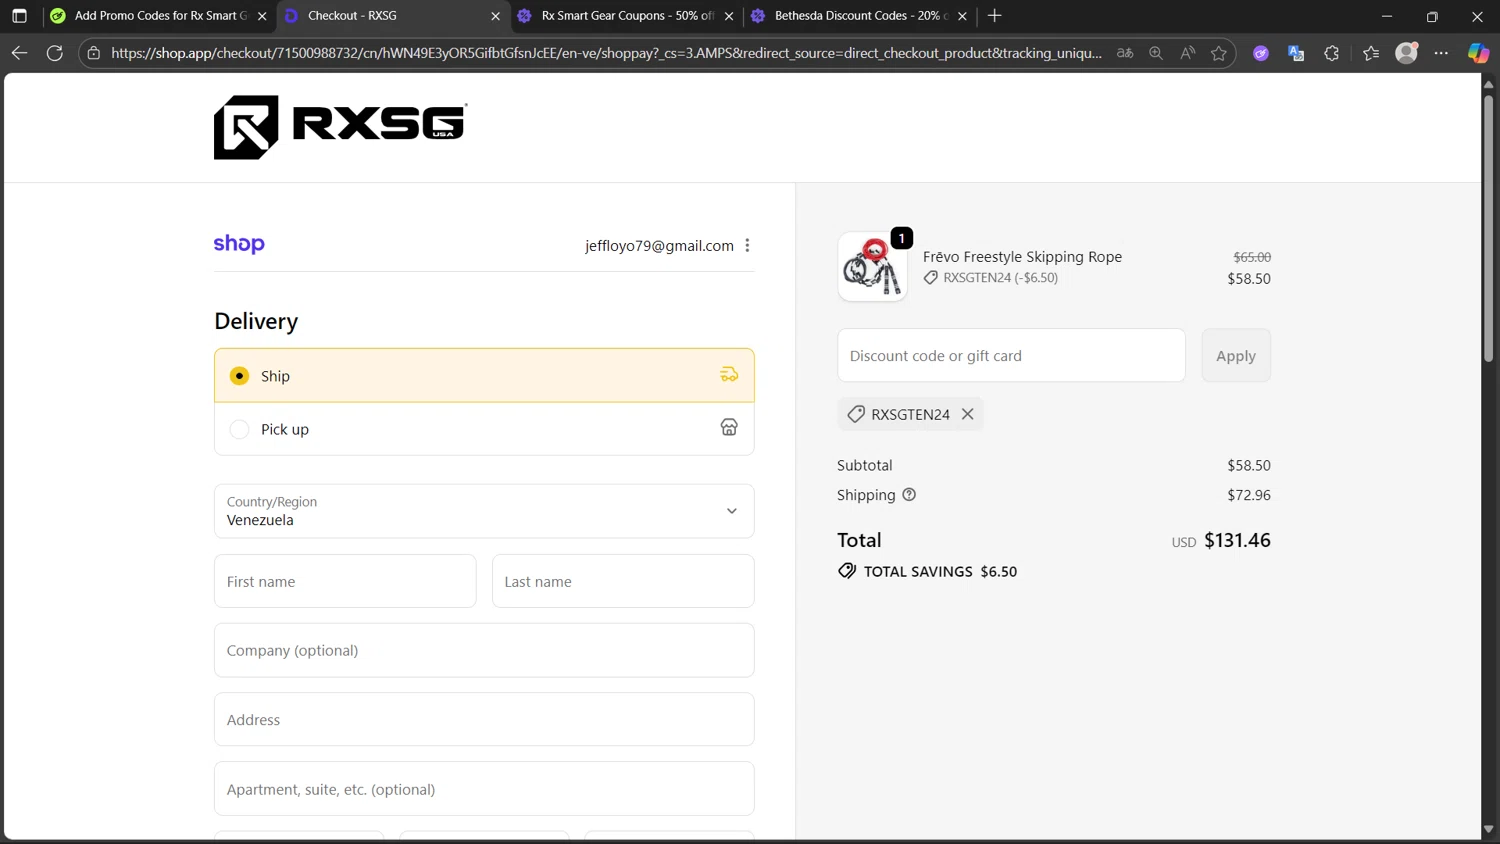The width and height of the screenshot is (1500, 844).
Task: Click the translate page icon in address bar
Action: pos(1125,53)
